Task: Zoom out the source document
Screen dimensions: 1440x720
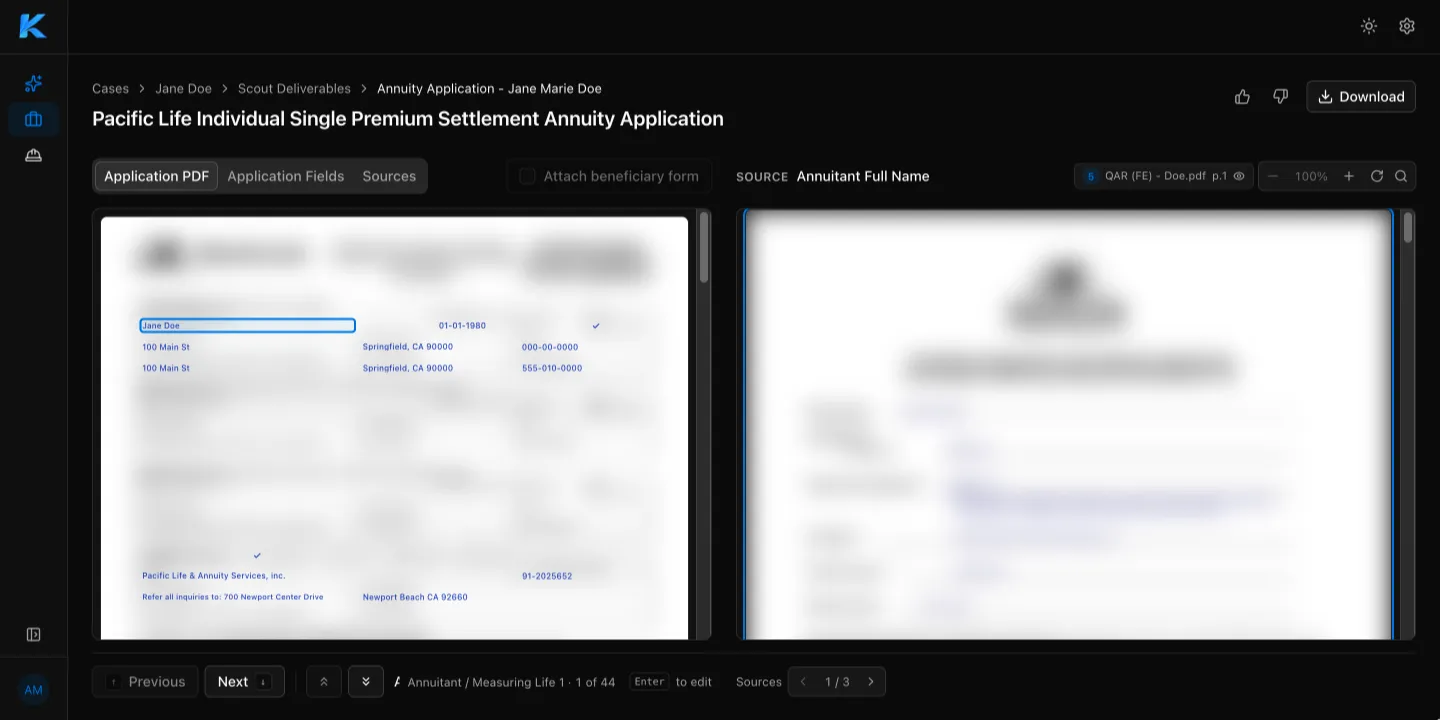Action: (1273, 176)
